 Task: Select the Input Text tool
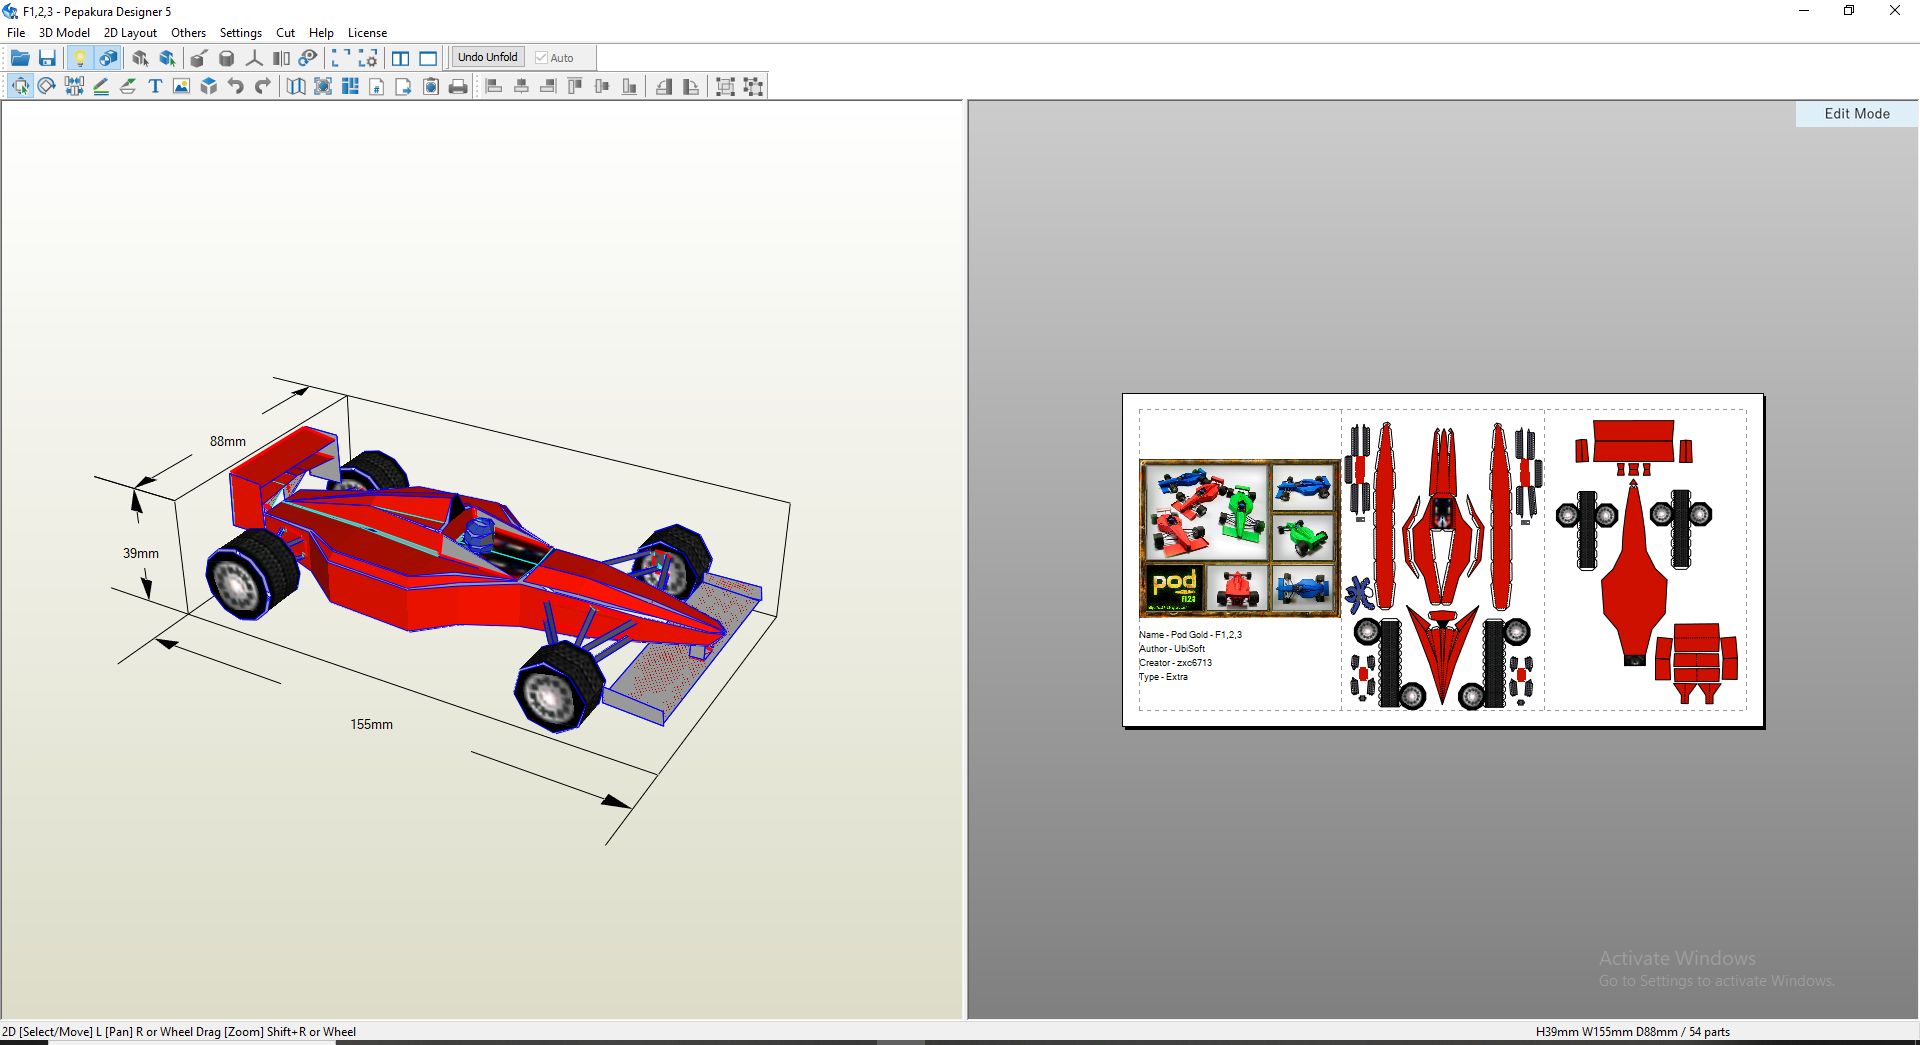click(155, 87)
